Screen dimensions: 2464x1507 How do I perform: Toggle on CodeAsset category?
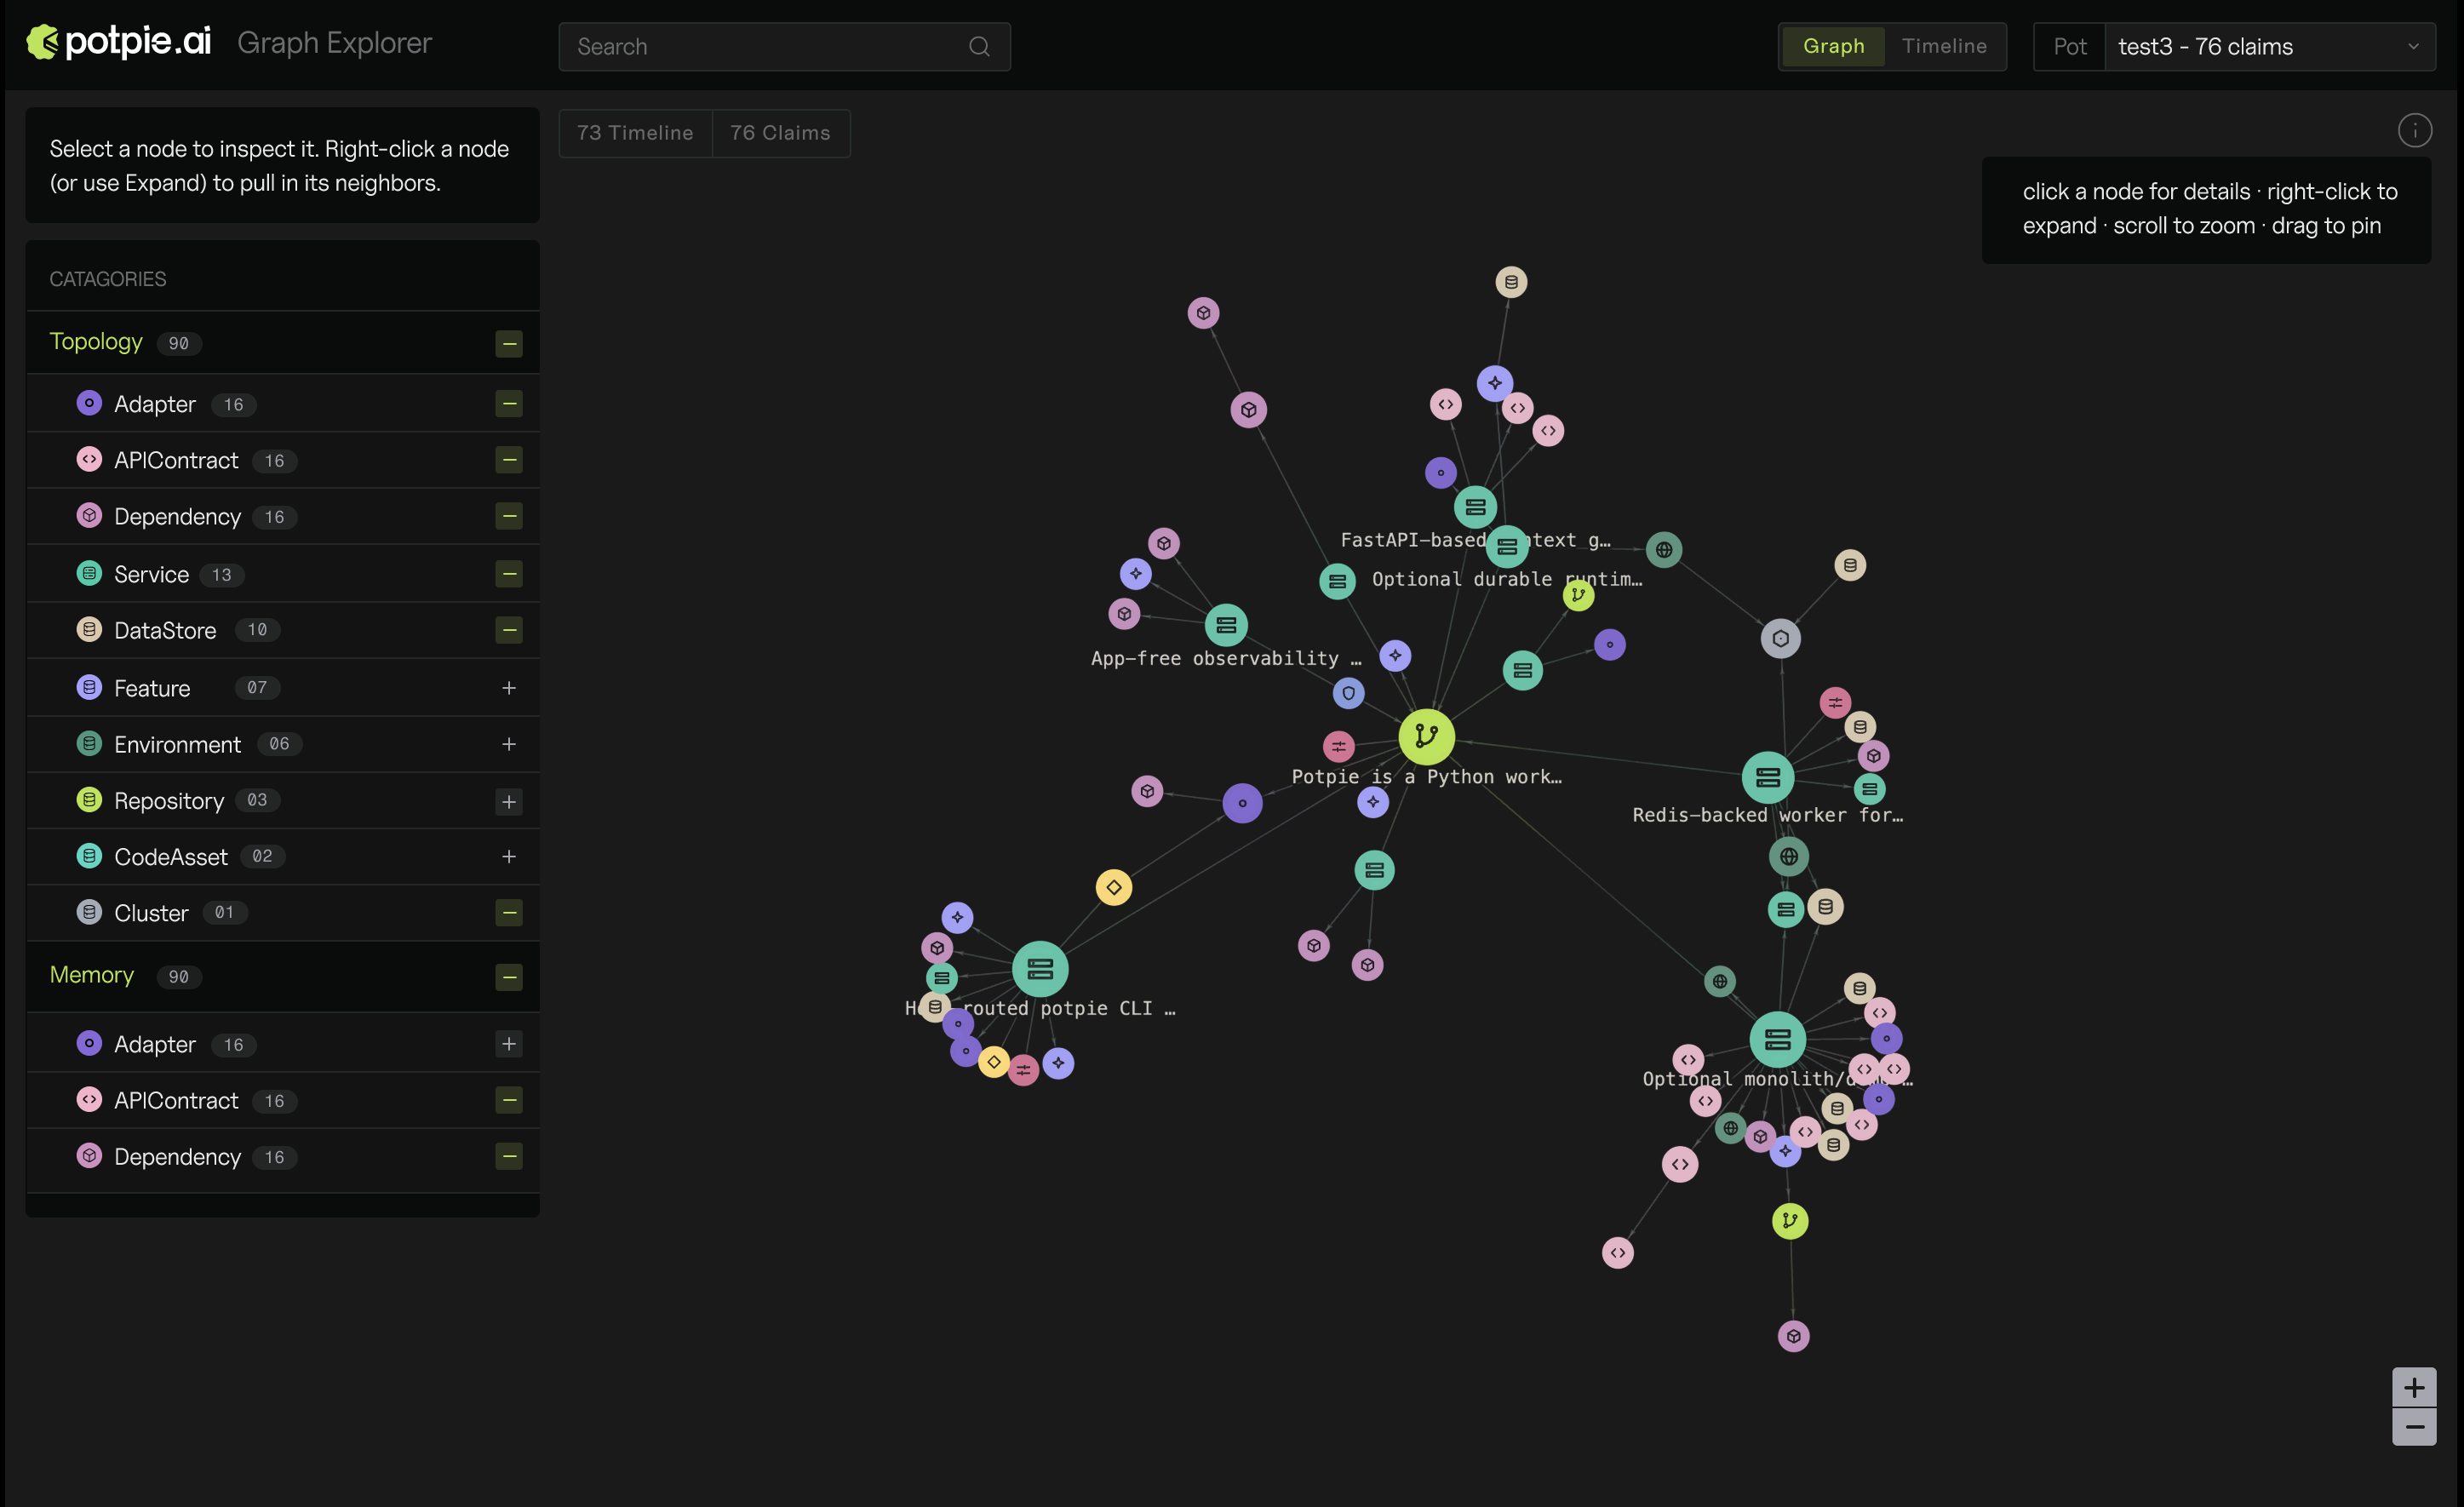coord(509,857)
